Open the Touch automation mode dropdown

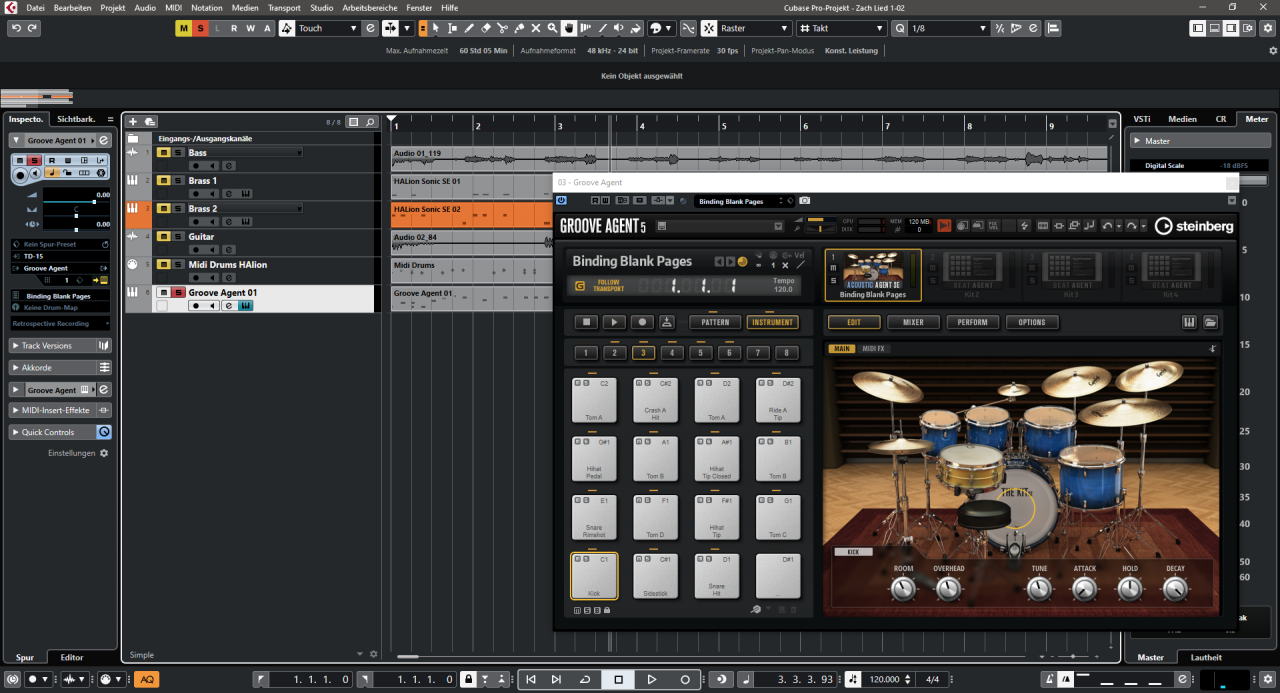click(353, 28)
